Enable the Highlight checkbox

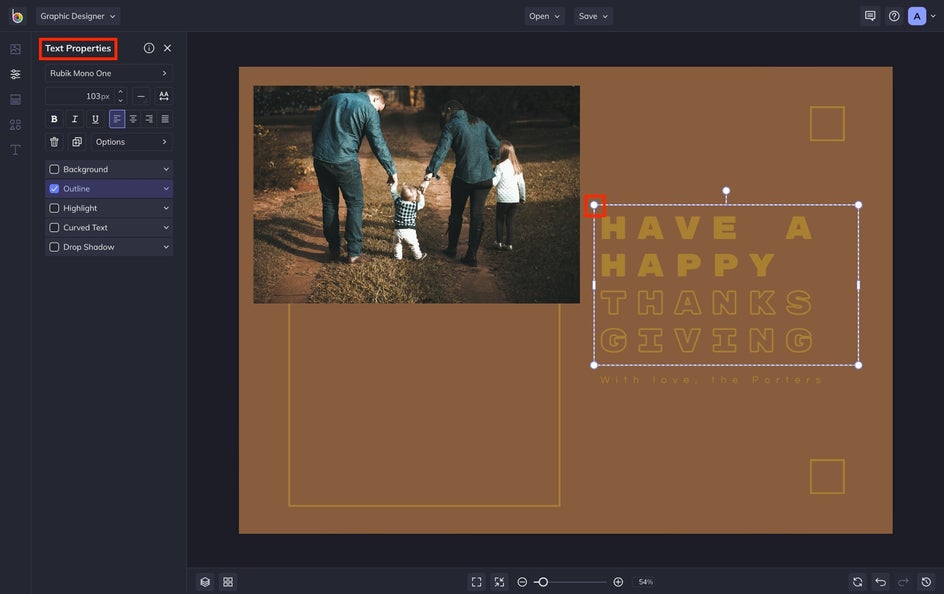(x=54, y=208)
